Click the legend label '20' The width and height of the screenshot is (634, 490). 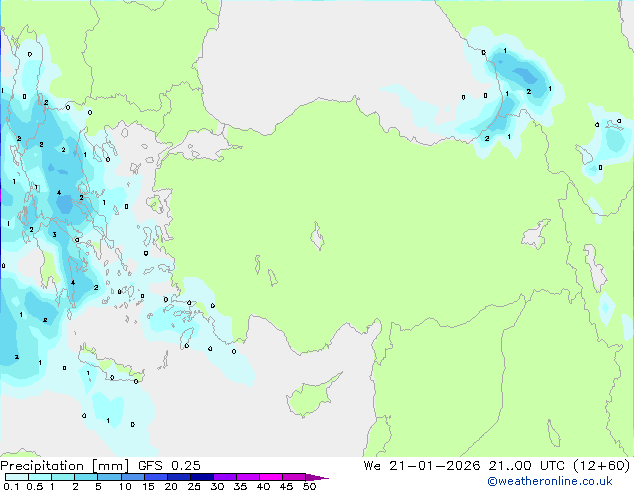pos(171,486)
